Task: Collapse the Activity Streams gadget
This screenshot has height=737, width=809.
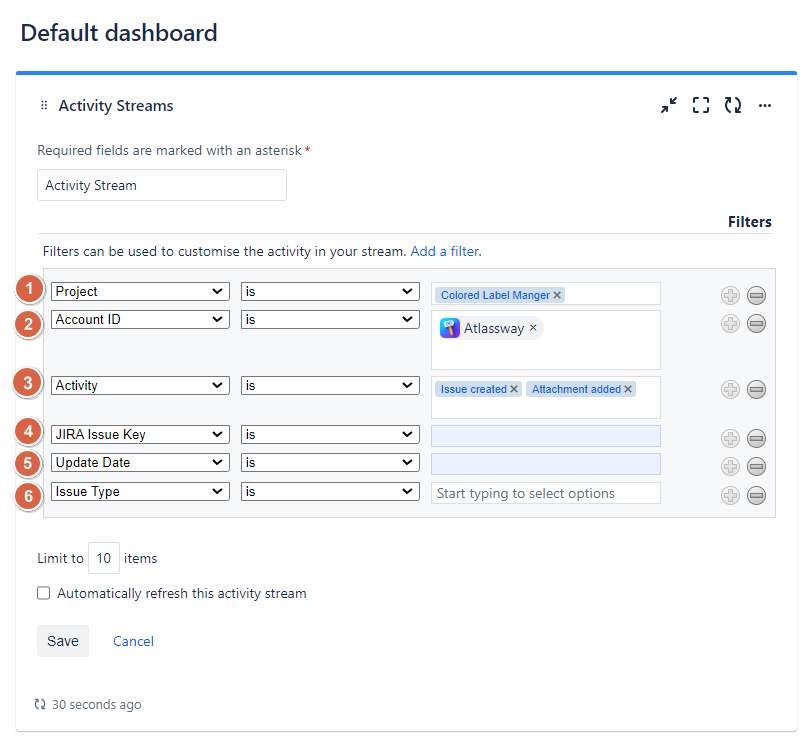Action: pyautogui.click(x=668, y=105)
